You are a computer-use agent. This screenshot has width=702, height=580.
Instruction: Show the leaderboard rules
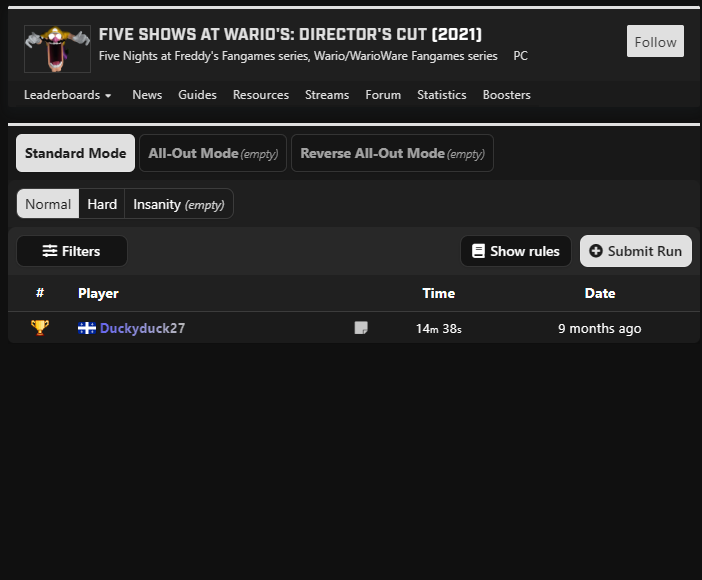coord(516,251)
